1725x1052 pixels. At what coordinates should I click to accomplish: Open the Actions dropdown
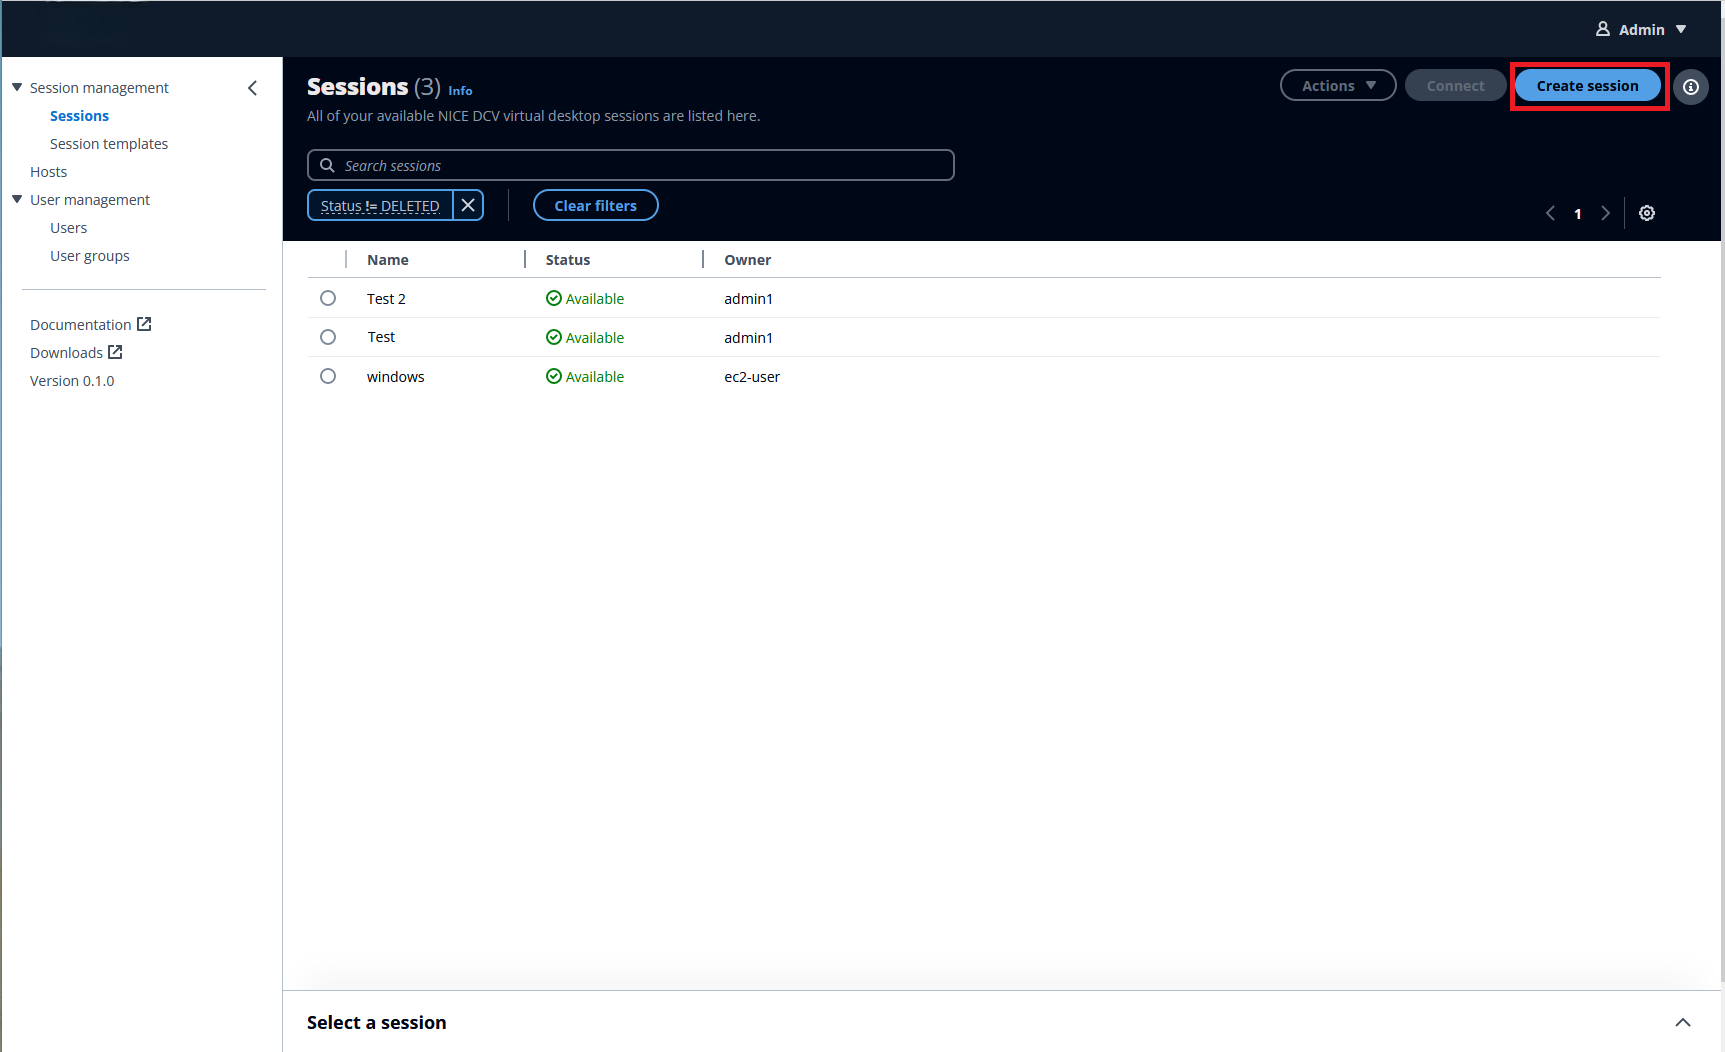click(x=1337, y=85)
